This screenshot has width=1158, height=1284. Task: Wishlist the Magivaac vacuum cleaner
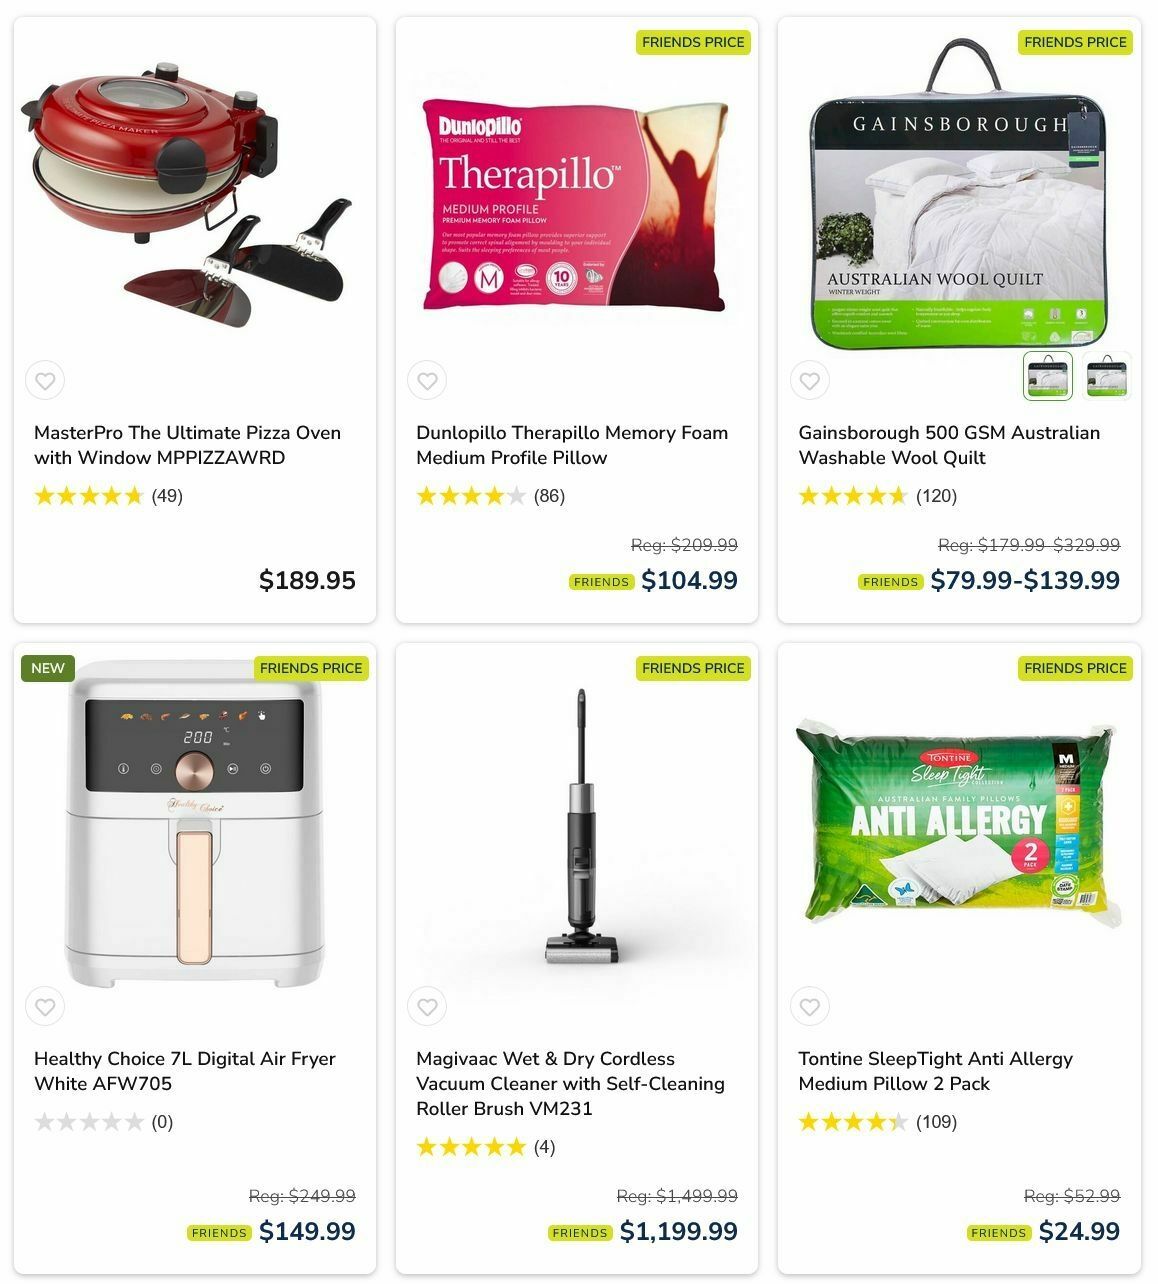tap(427, 1007)
